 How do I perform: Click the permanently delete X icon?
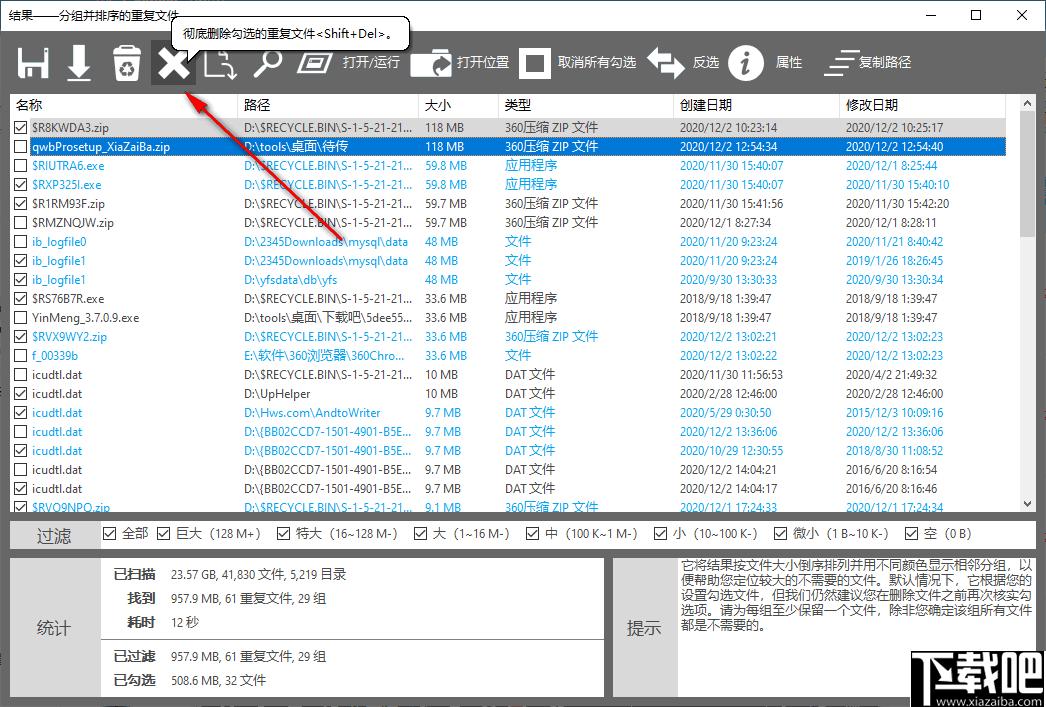[x=173, y=63]
